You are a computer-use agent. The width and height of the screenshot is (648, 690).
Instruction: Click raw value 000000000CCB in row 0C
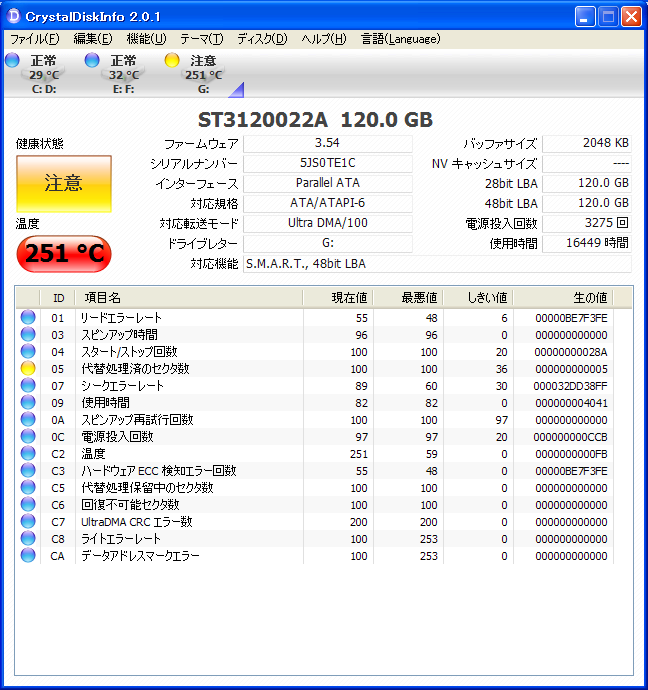(x=570, y=437)
